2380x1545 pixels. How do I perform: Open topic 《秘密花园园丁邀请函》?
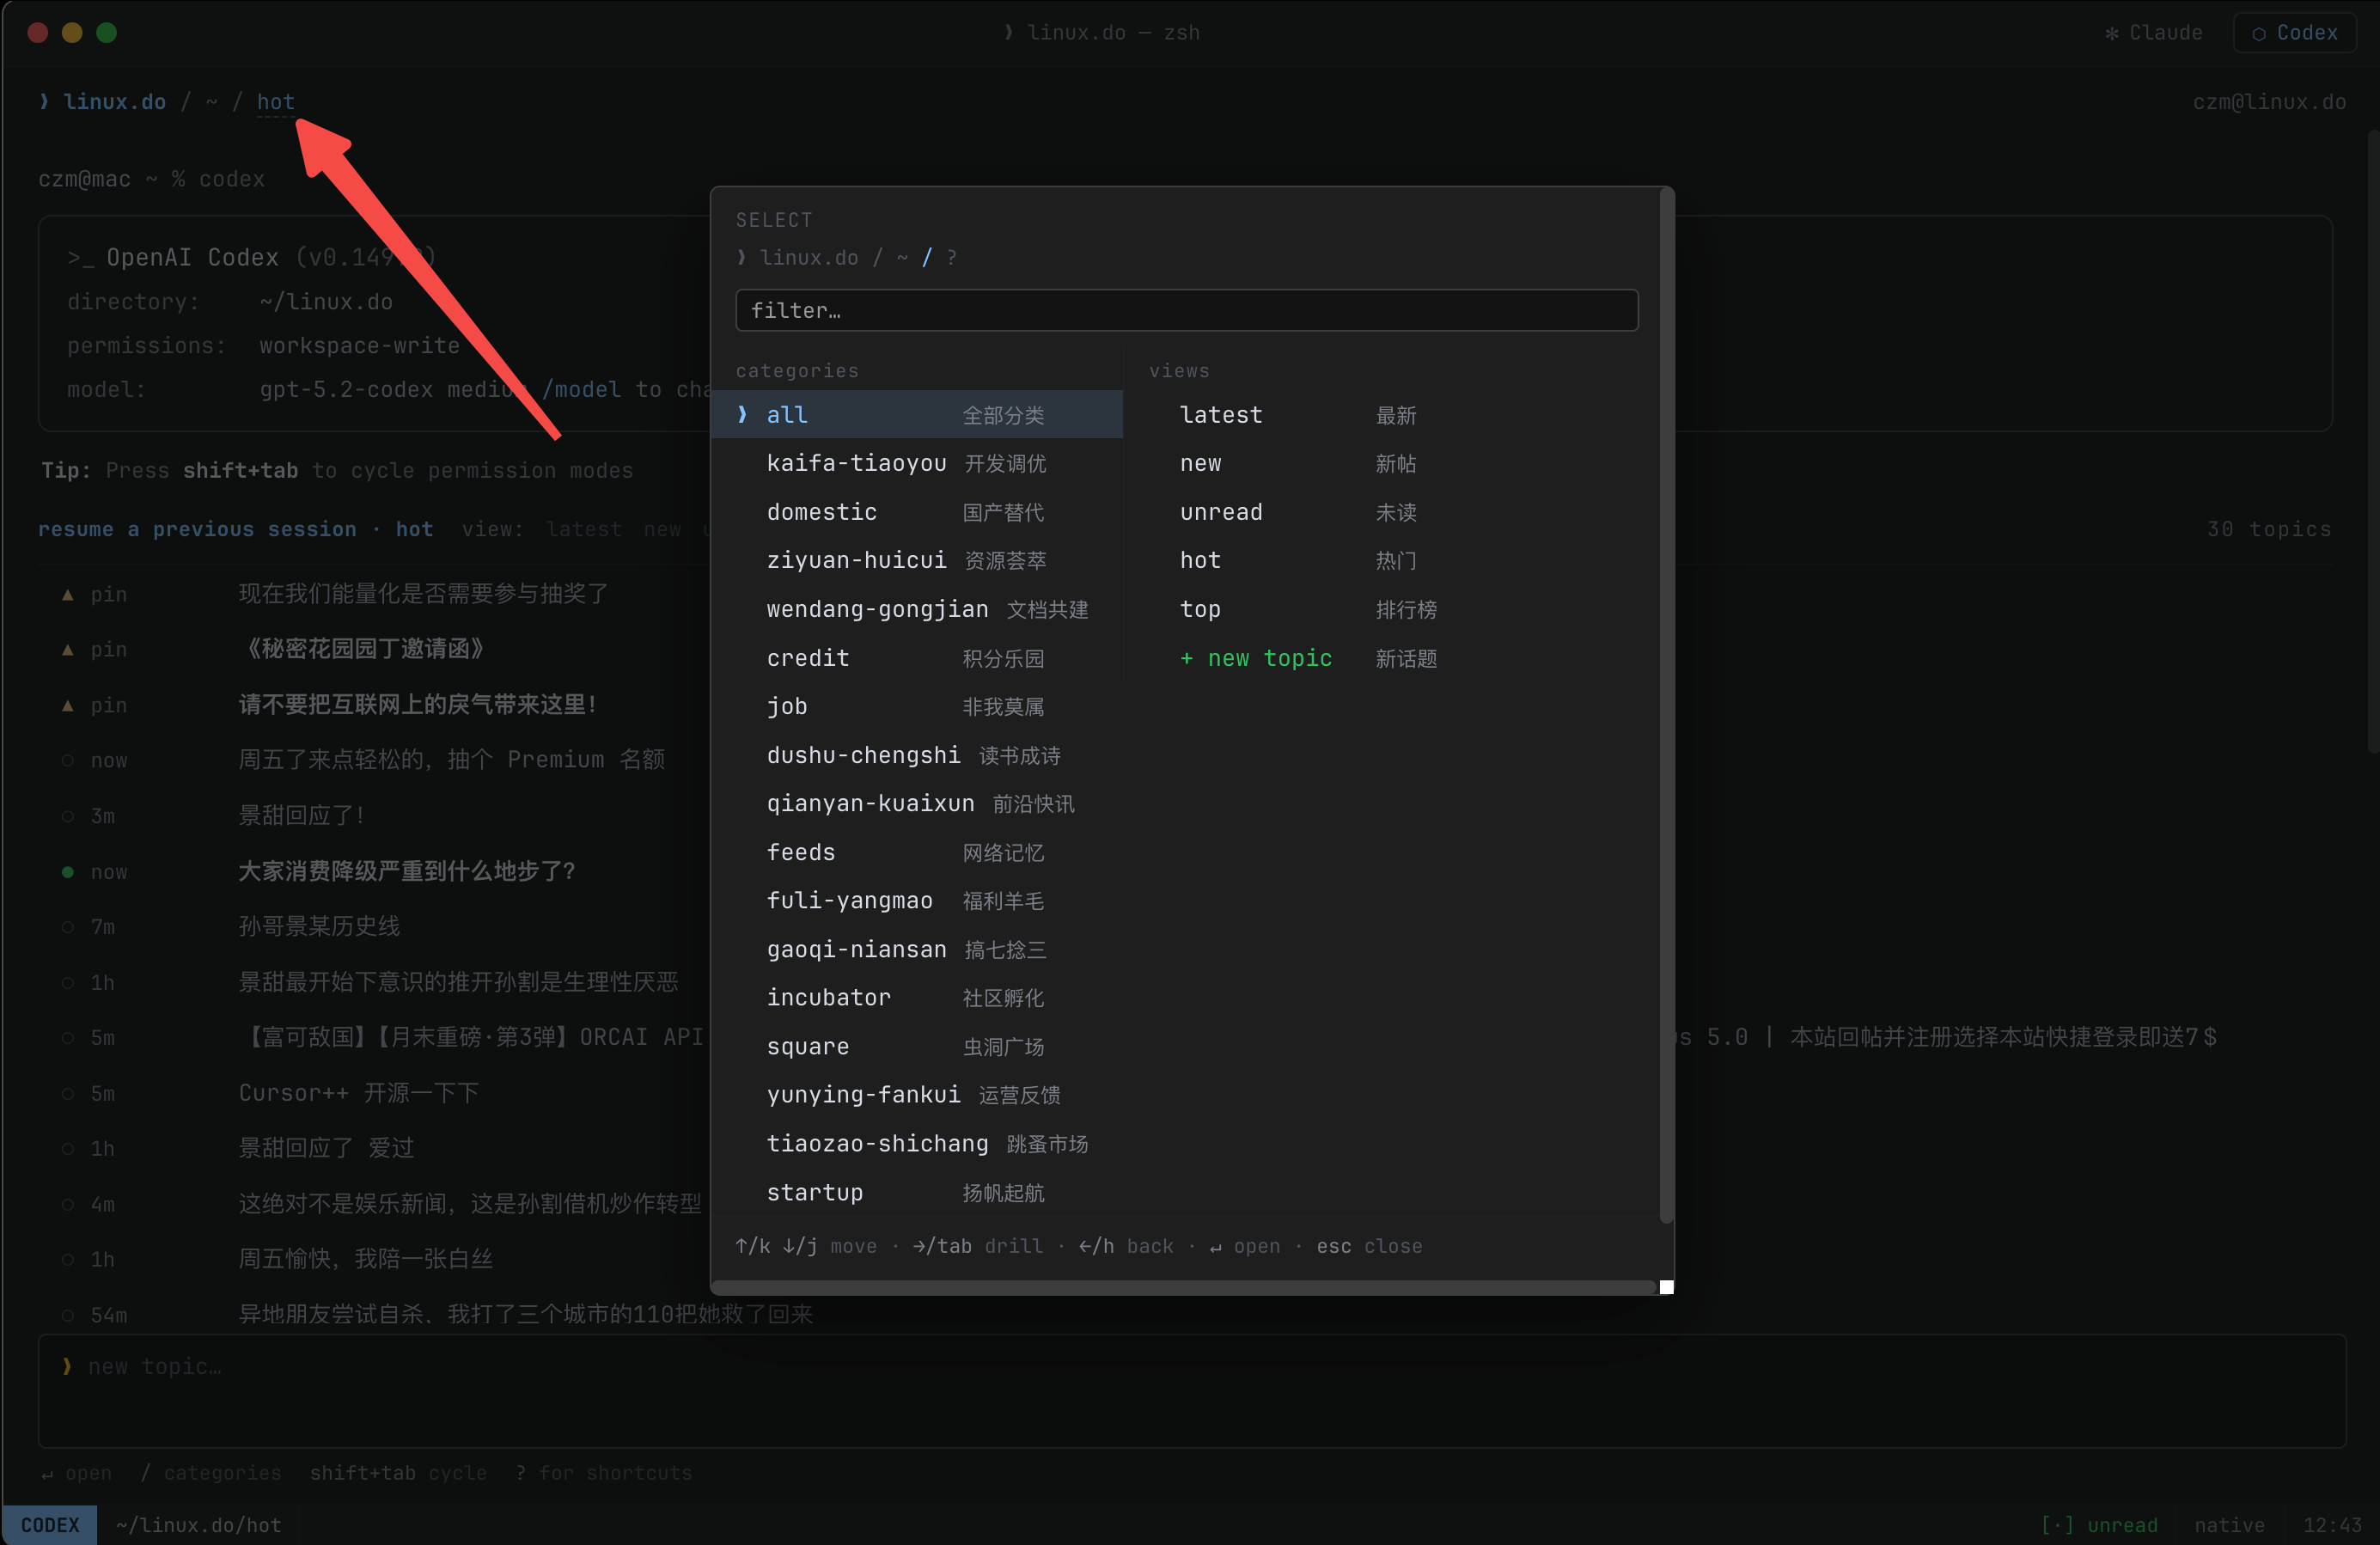point(365,649)
